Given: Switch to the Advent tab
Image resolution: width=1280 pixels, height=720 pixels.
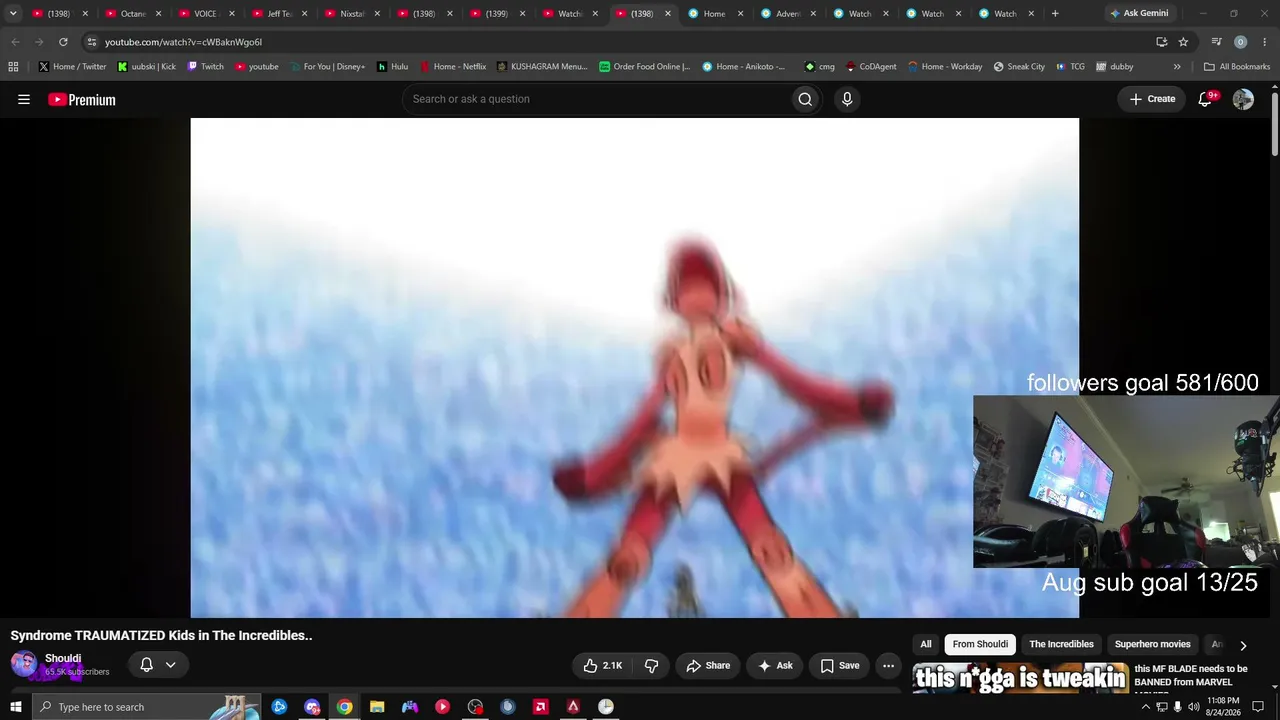Looking at the screenshot, I should tap(788, 14).
